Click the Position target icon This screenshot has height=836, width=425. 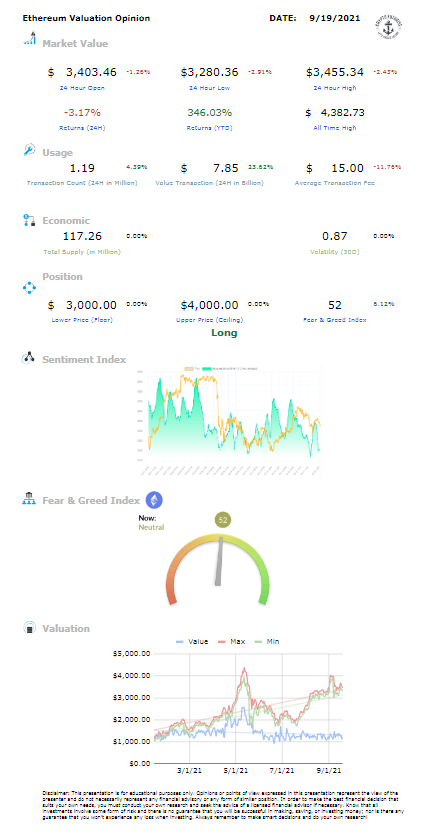pos(29,288)
